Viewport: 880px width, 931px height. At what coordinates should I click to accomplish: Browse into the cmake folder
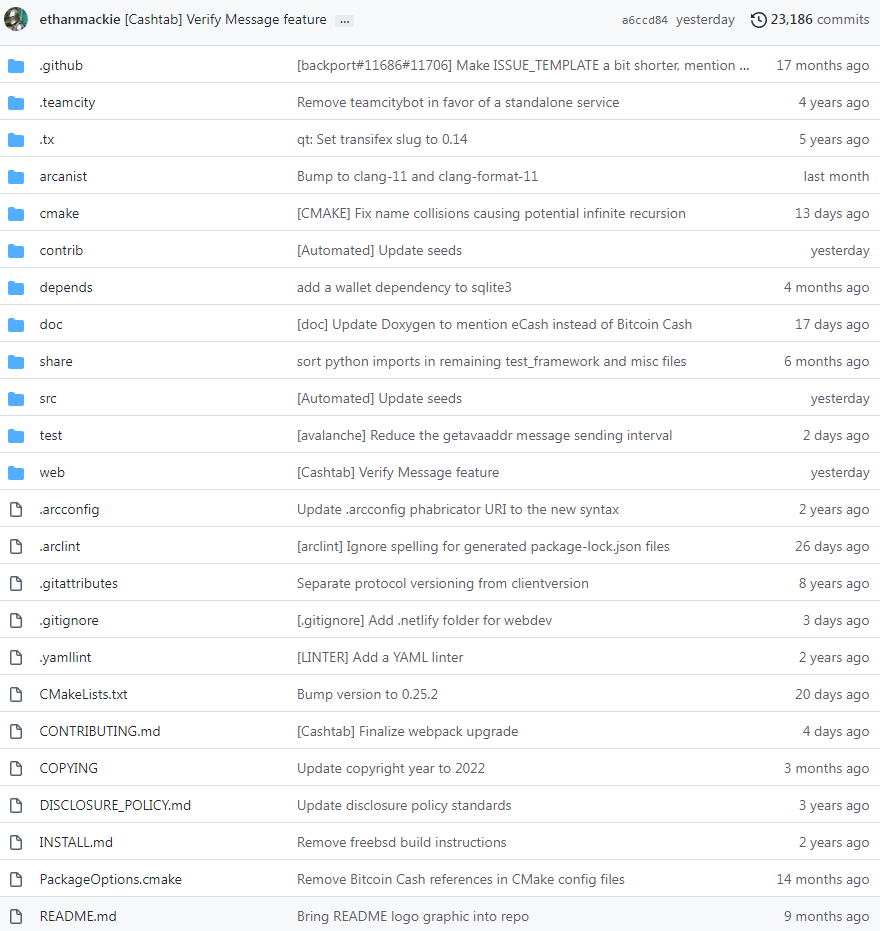click(59, 213)
